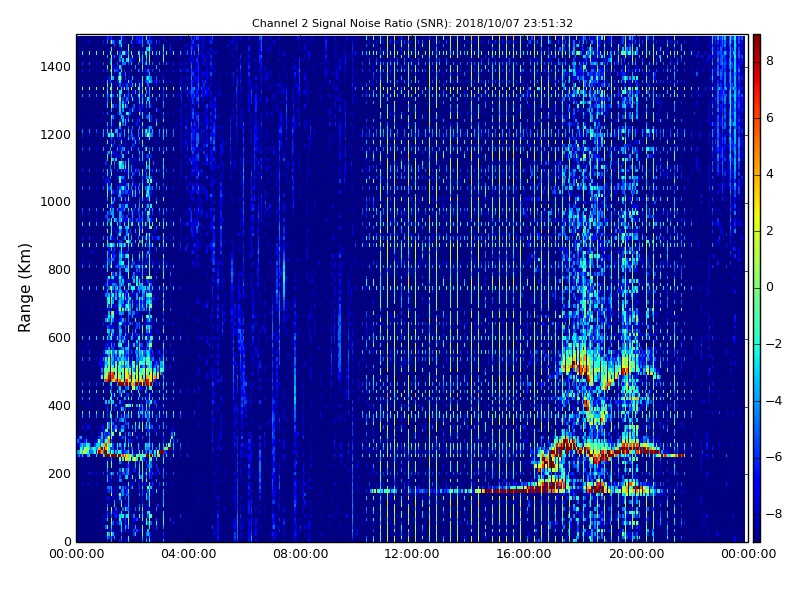Click the 600 range tick label

point(59,338)
